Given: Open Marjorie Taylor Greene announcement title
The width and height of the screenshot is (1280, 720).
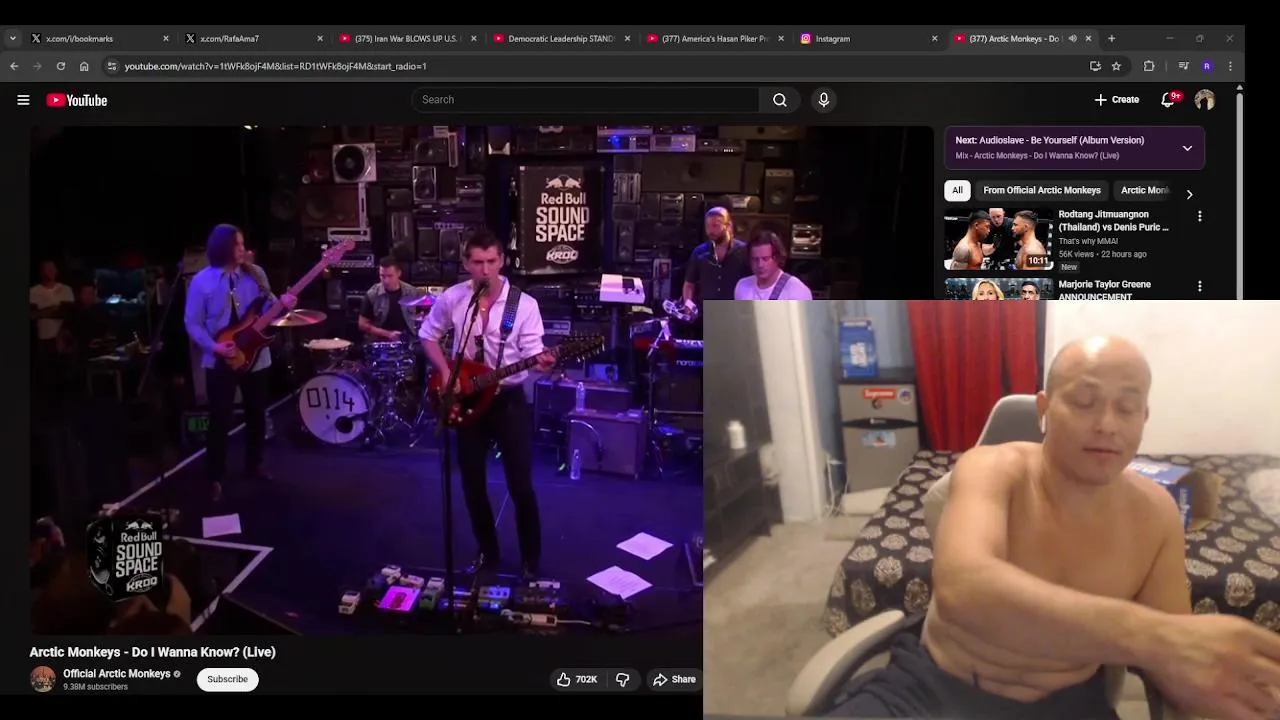Looking at the screenshot, I should click(x=1105, y=290).
